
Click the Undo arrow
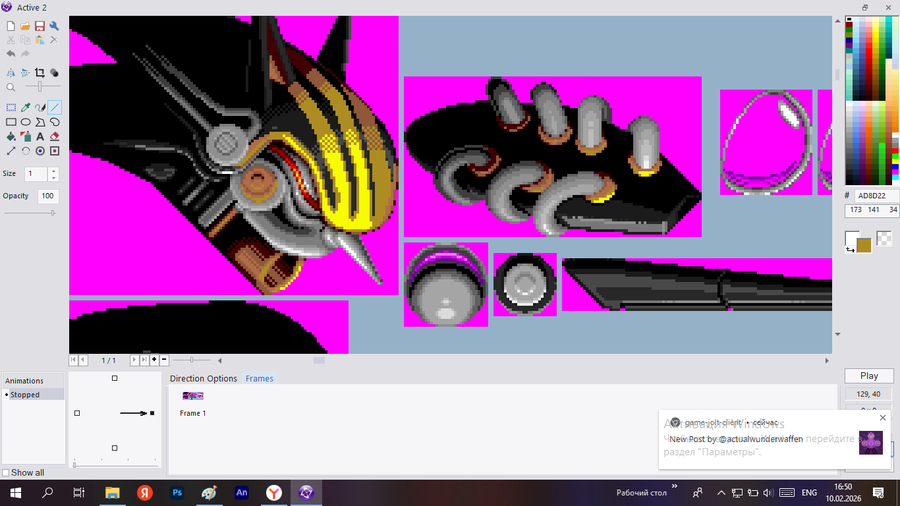pyautogui.click(x=11, y=54)
